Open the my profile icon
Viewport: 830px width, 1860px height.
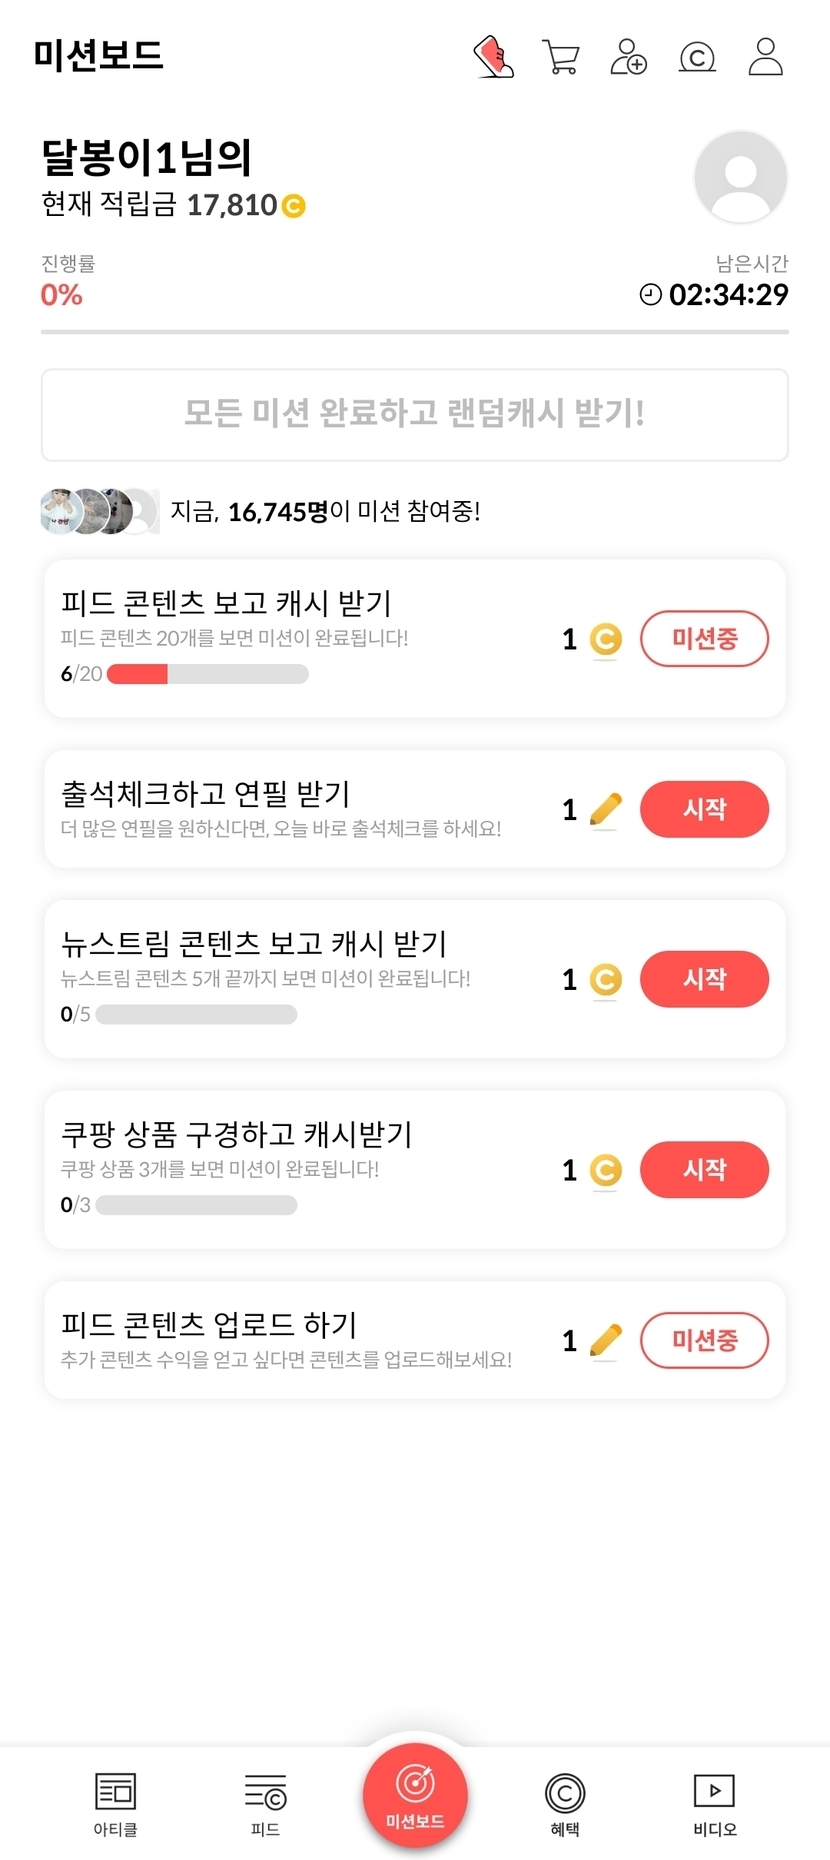(766, 57)
